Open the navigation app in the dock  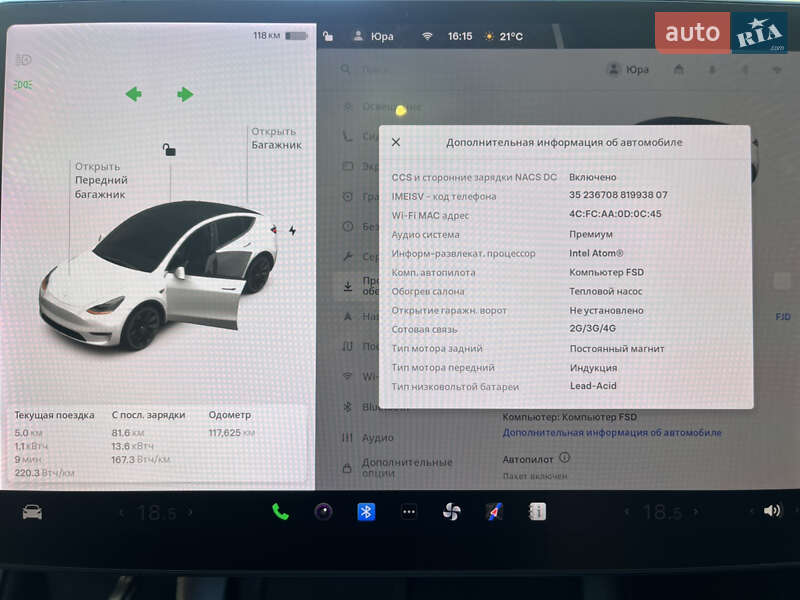pos(494,511)
